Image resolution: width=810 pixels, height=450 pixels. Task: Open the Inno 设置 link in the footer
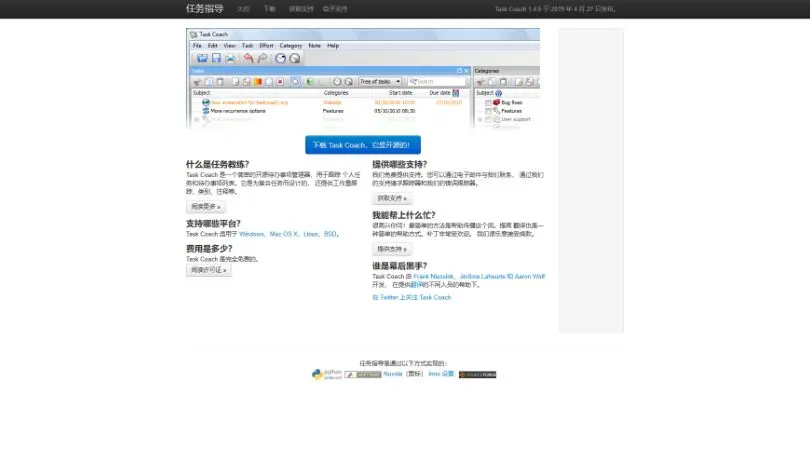click(441, 374)
